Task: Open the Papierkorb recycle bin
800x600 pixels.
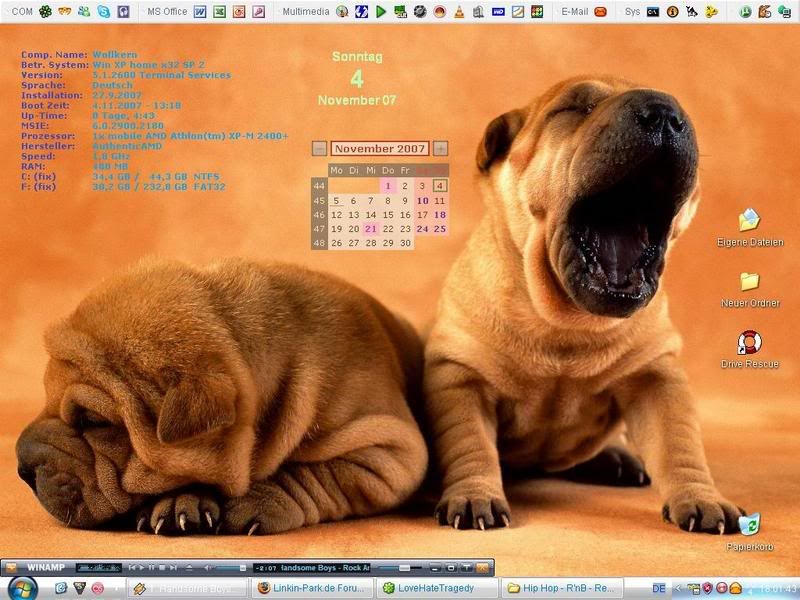Action: 748,524
